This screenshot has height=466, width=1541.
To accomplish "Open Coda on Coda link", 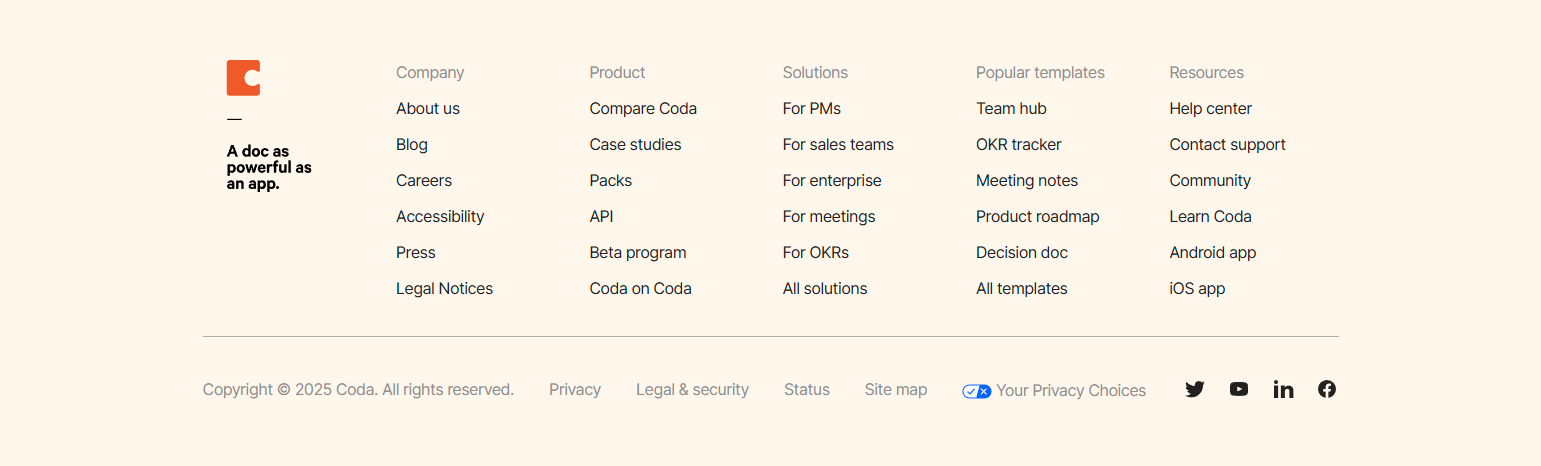I will pos(640,288).
